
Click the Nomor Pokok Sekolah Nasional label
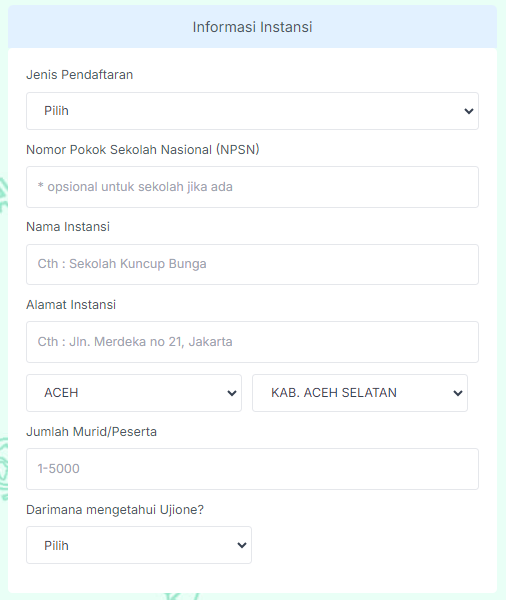point(143,150)
